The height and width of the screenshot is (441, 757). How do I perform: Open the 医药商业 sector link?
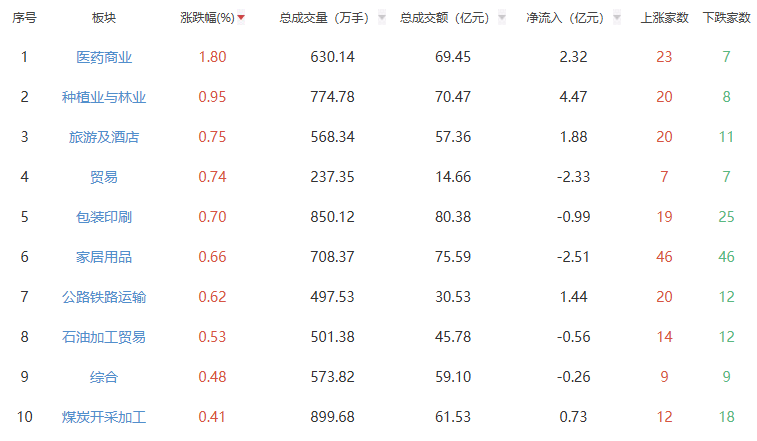coord(104,57)
